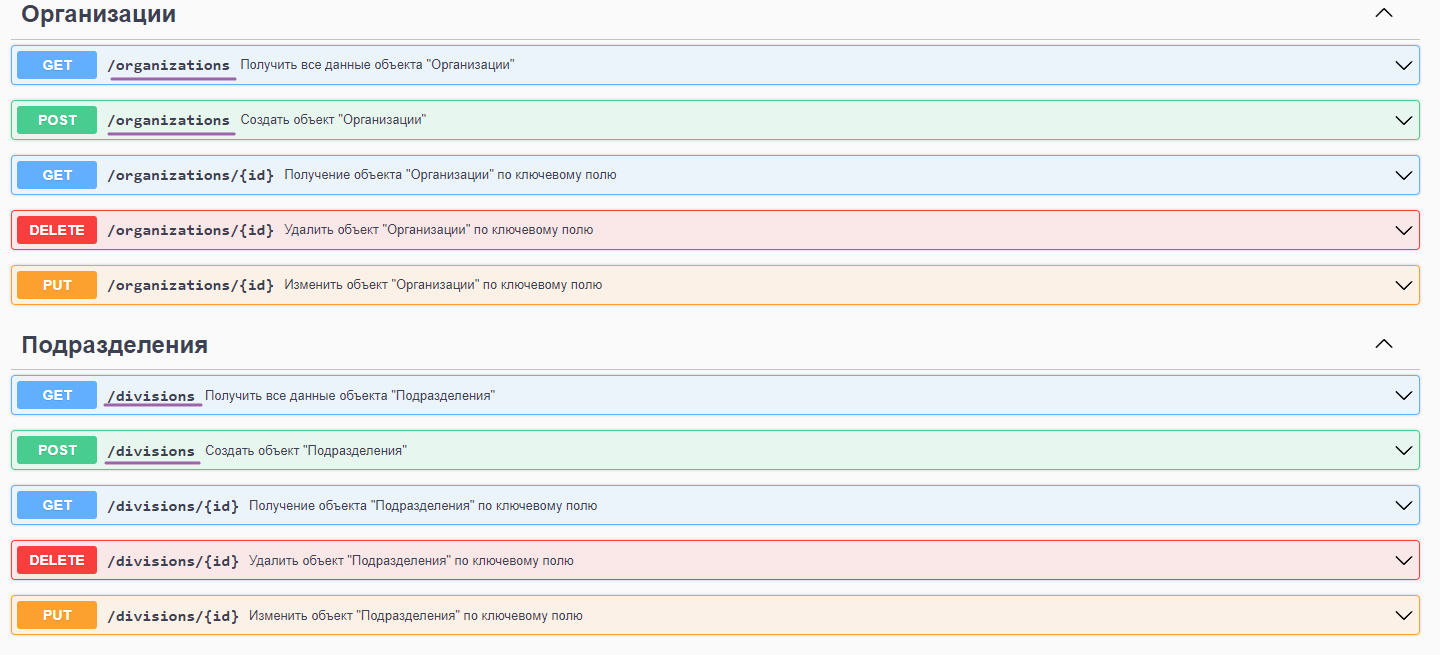The image size is (1440, 655).
Task: Click POST badge for /divisions
Action: coord(57,450)
